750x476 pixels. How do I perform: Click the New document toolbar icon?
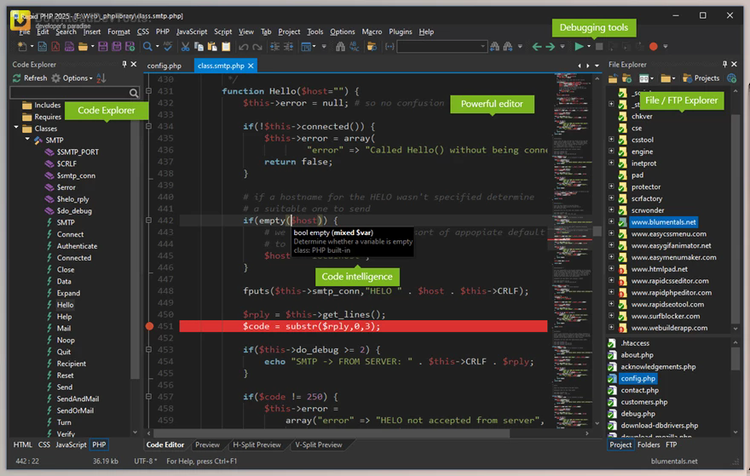pyautogui.click(x=22, y=46)
